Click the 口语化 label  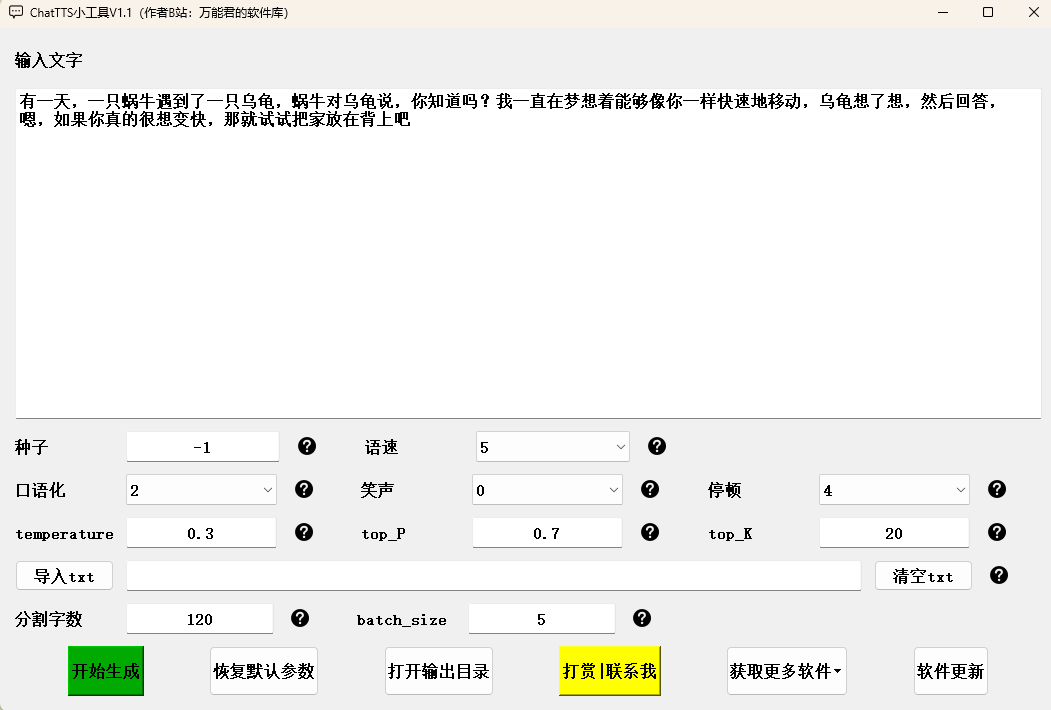tap(40, 490)
